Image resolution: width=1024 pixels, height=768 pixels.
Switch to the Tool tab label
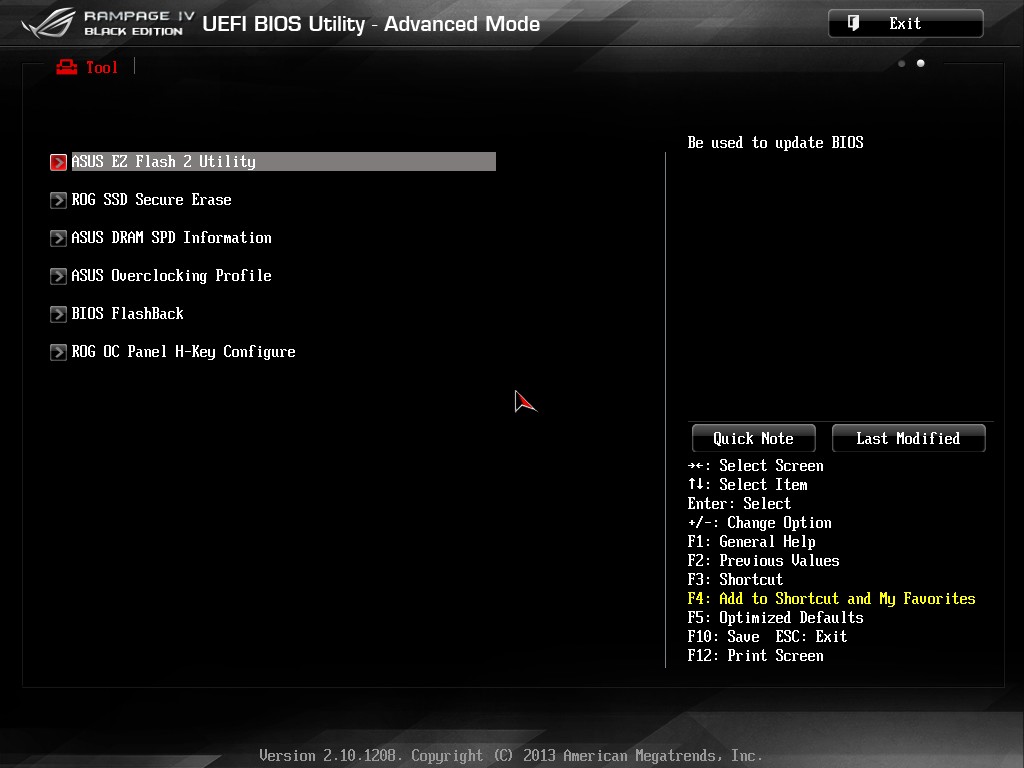(x=102, y=67)
